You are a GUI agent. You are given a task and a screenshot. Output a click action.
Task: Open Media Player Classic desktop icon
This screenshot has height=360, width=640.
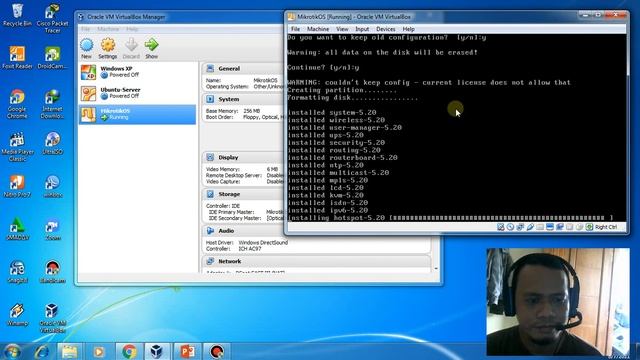pyautogui.click(x=17, y=147)
